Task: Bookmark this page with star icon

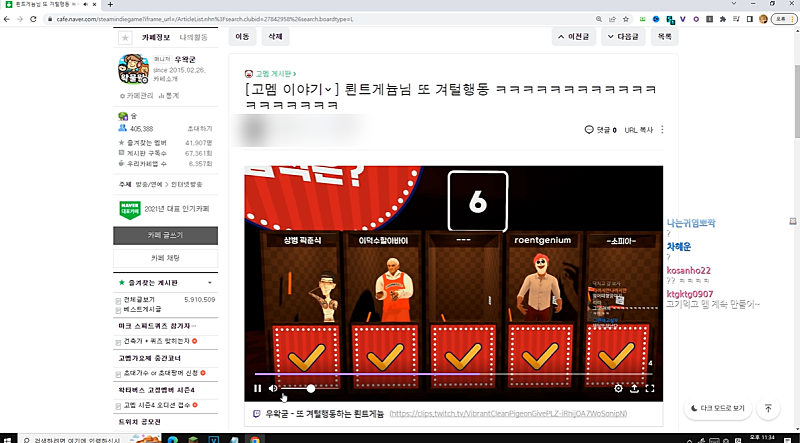Action: click(x=626, y=19)
